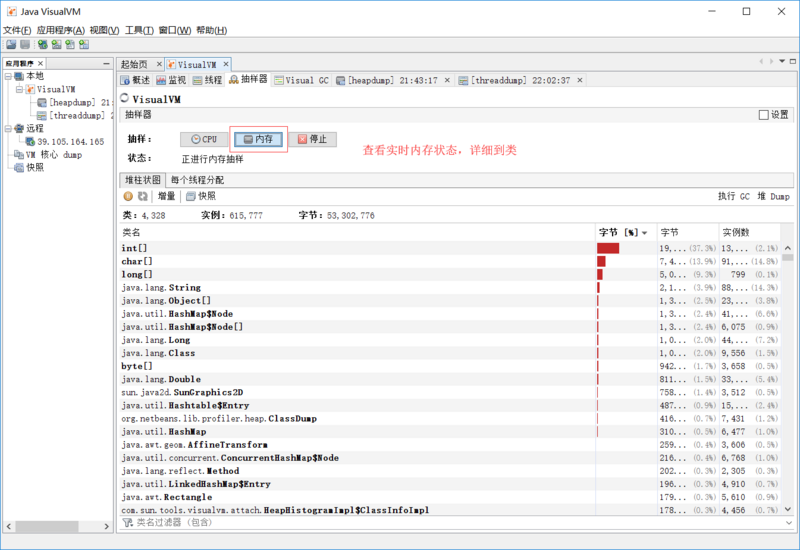This screenshot has width=800, height=550.
Task: Collapse the 本地 tree node
Action: click(8, 76)
